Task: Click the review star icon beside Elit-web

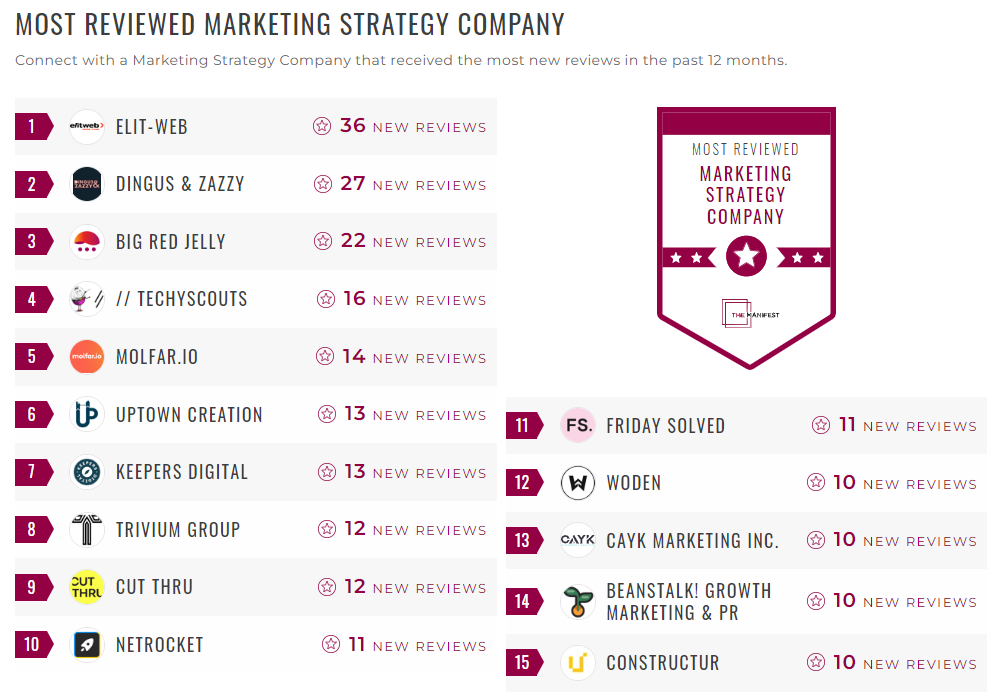Action: tap(322, 126)
